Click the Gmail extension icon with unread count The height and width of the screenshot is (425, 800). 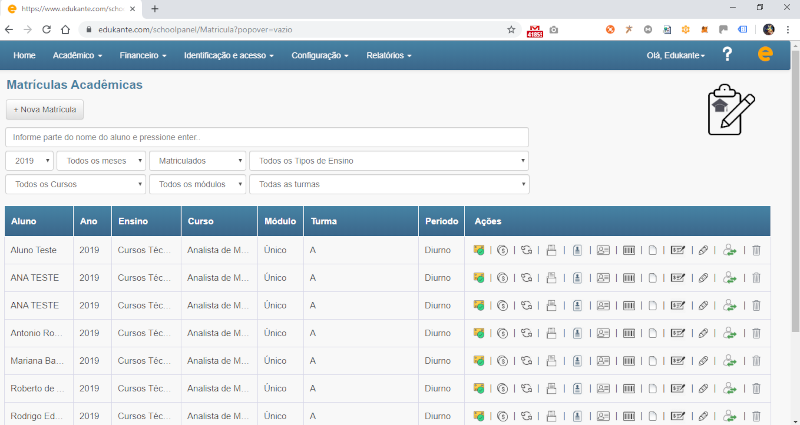[x=535, y=31]
